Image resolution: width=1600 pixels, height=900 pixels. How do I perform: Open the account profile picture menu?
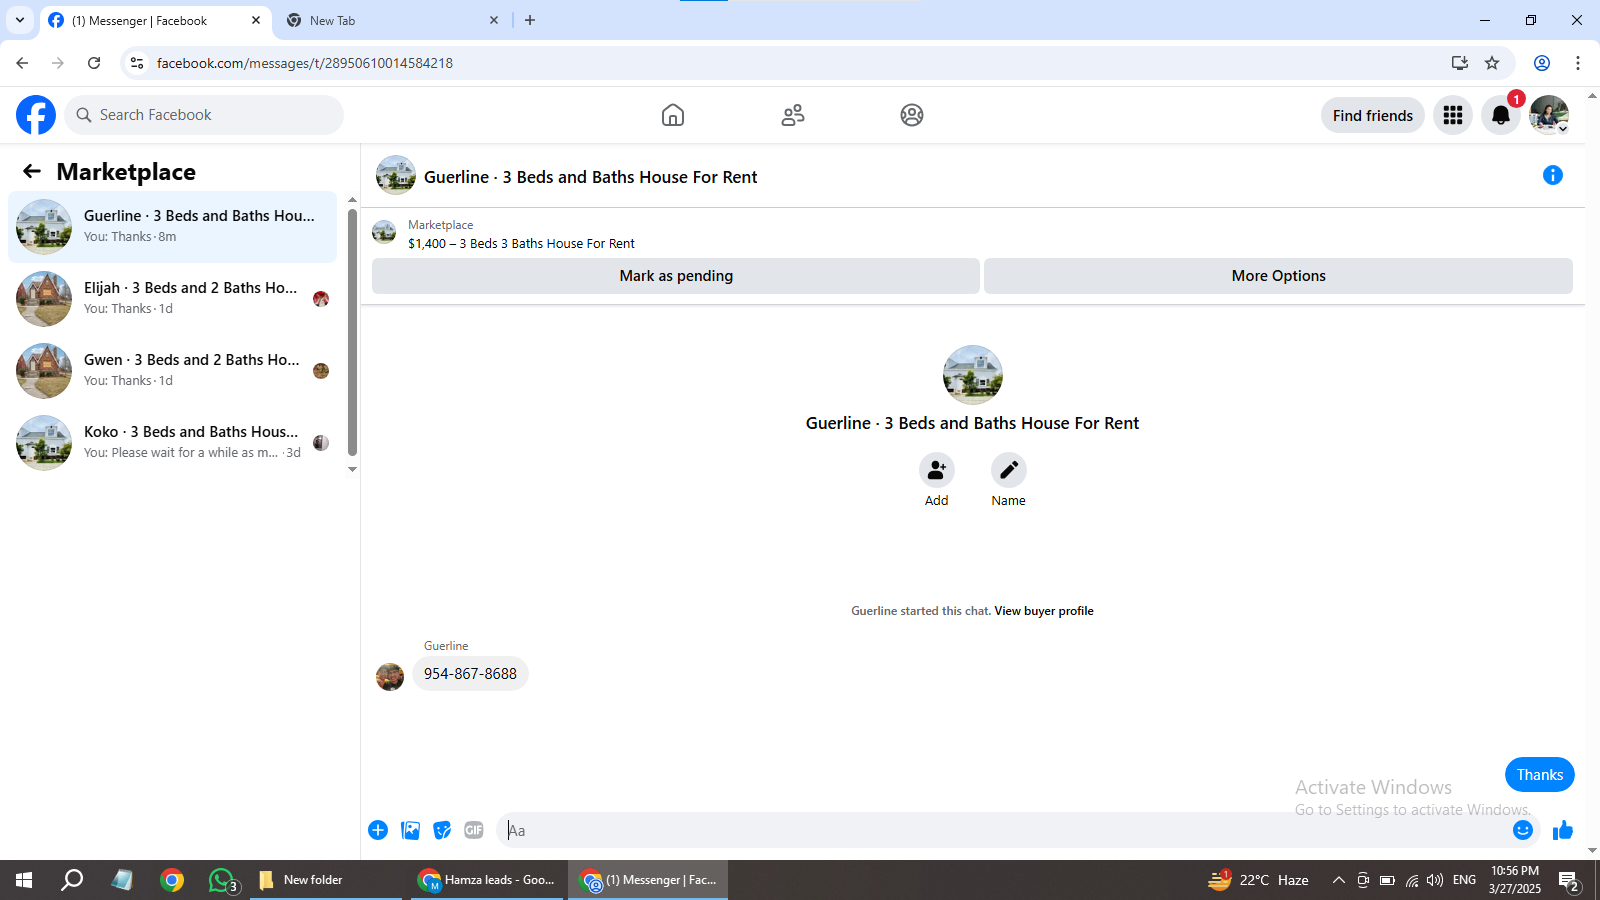[1549, 115]
